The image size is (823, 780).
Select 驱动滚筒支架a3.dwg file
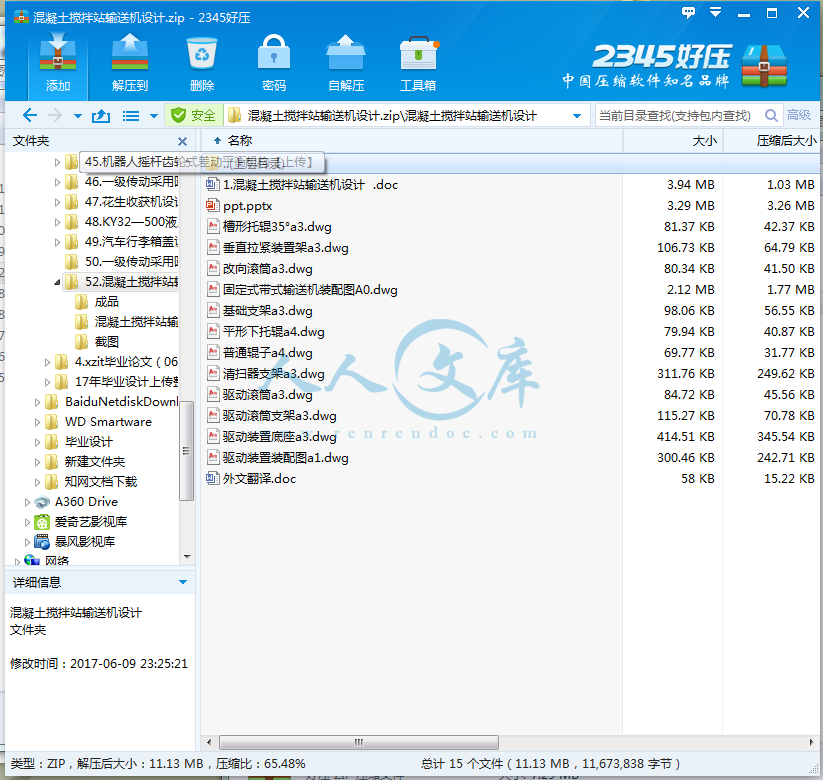click(279, 416)
